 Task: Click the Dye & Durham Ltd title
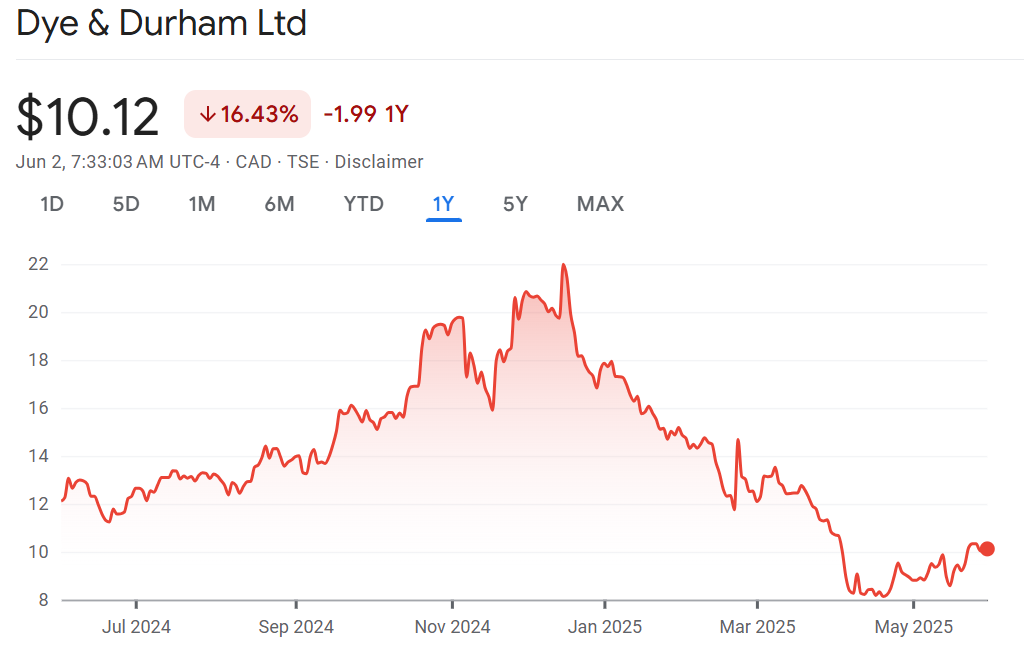pos(161,23)
